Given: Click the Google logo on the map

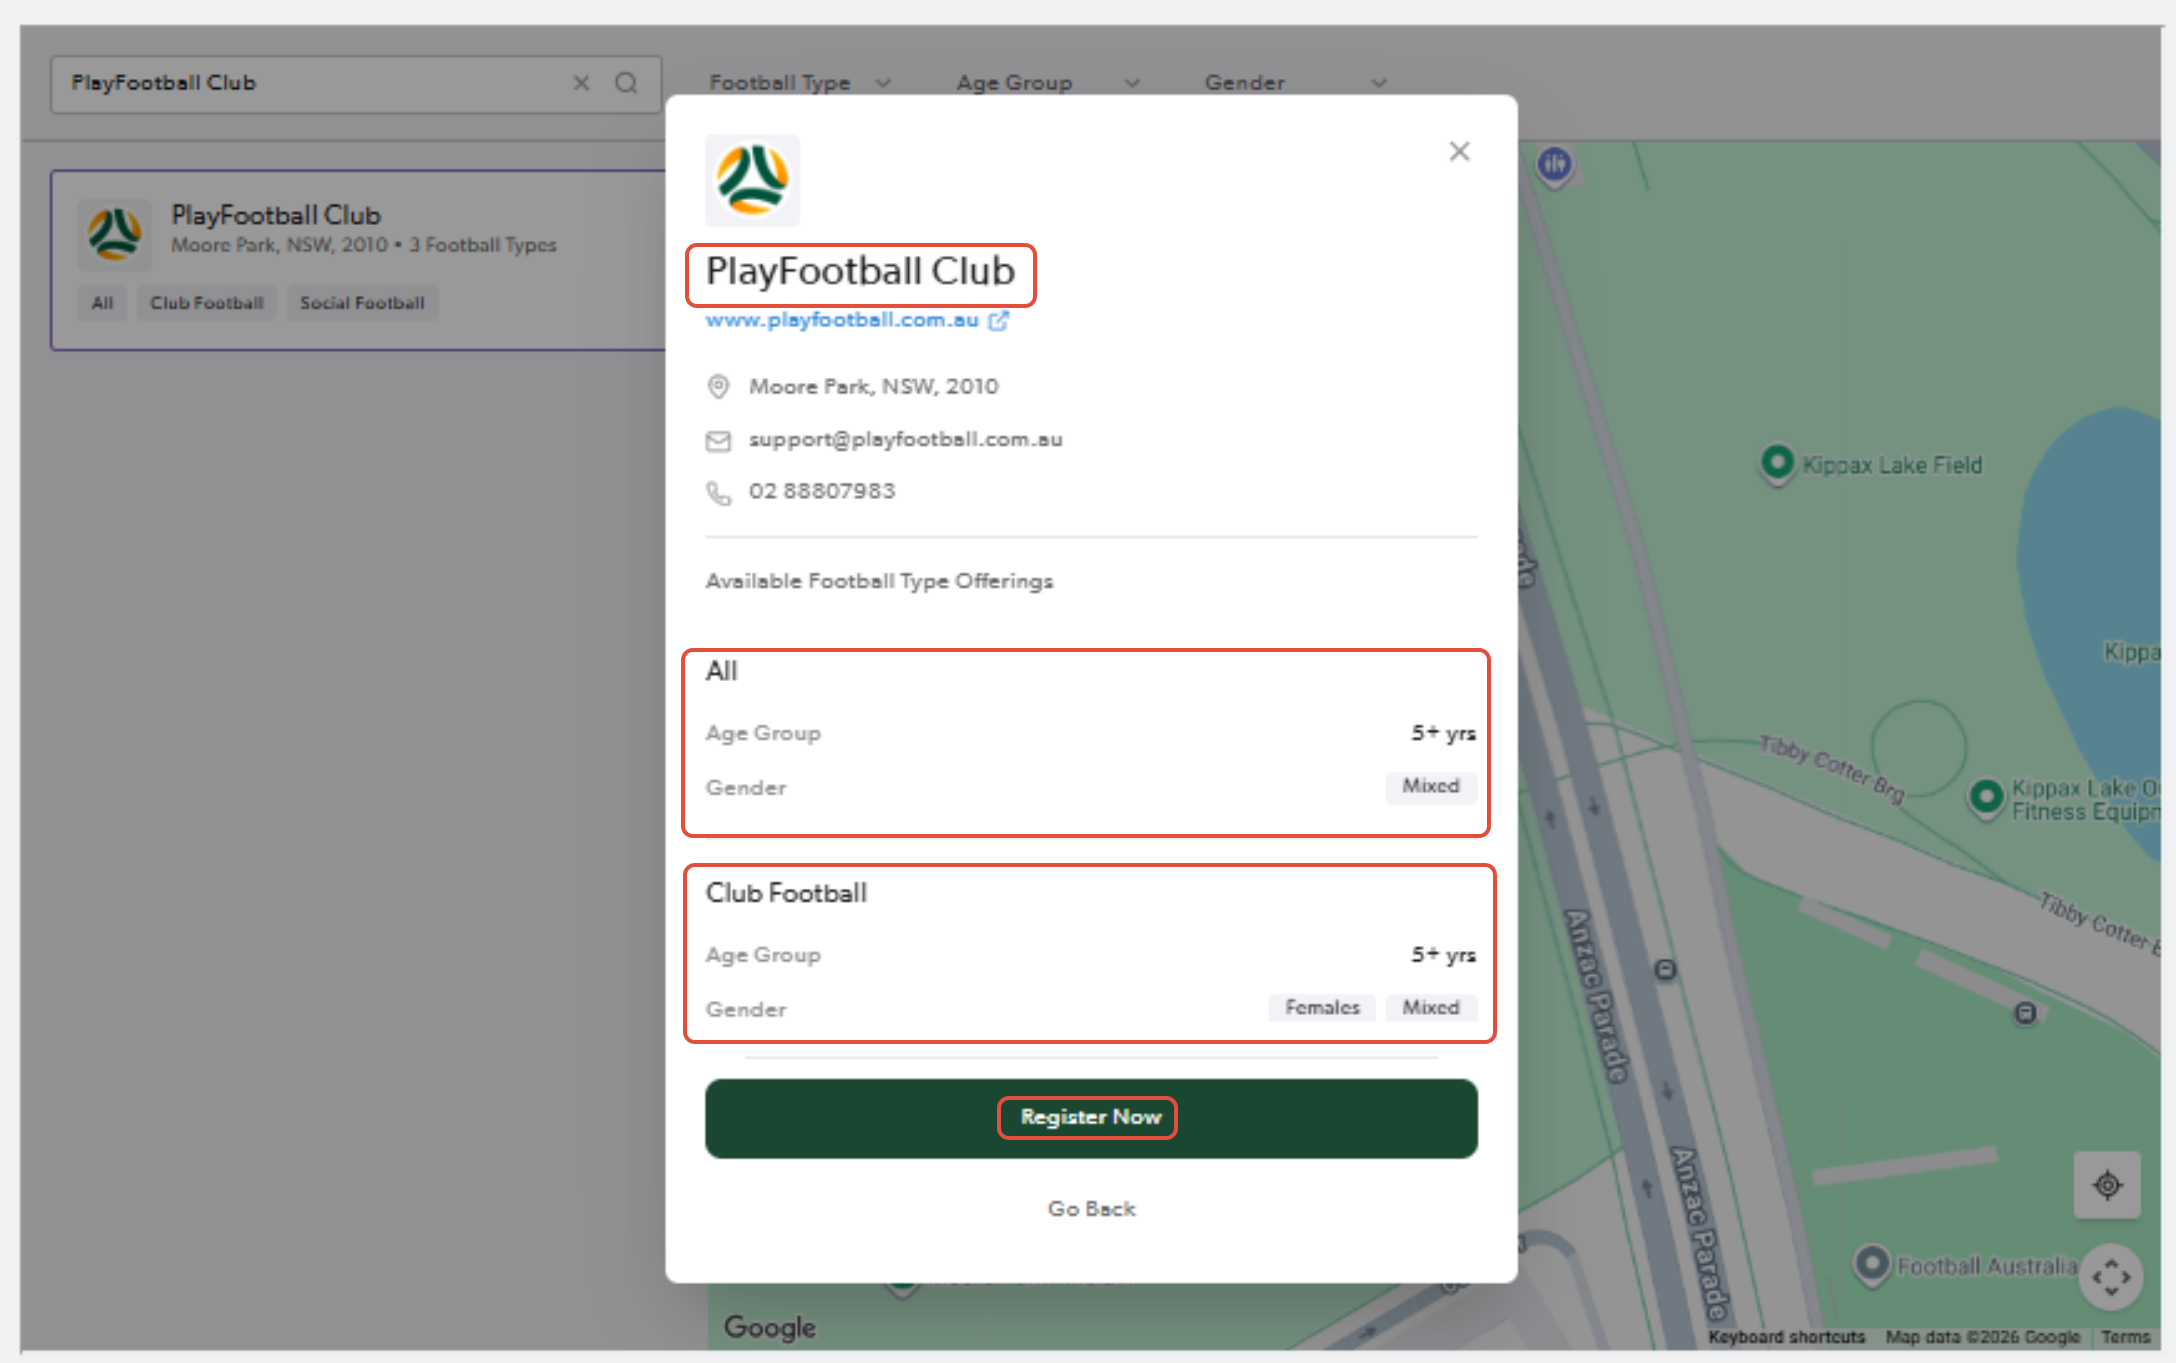Looking at the screenshot, I should [770, 1327].
